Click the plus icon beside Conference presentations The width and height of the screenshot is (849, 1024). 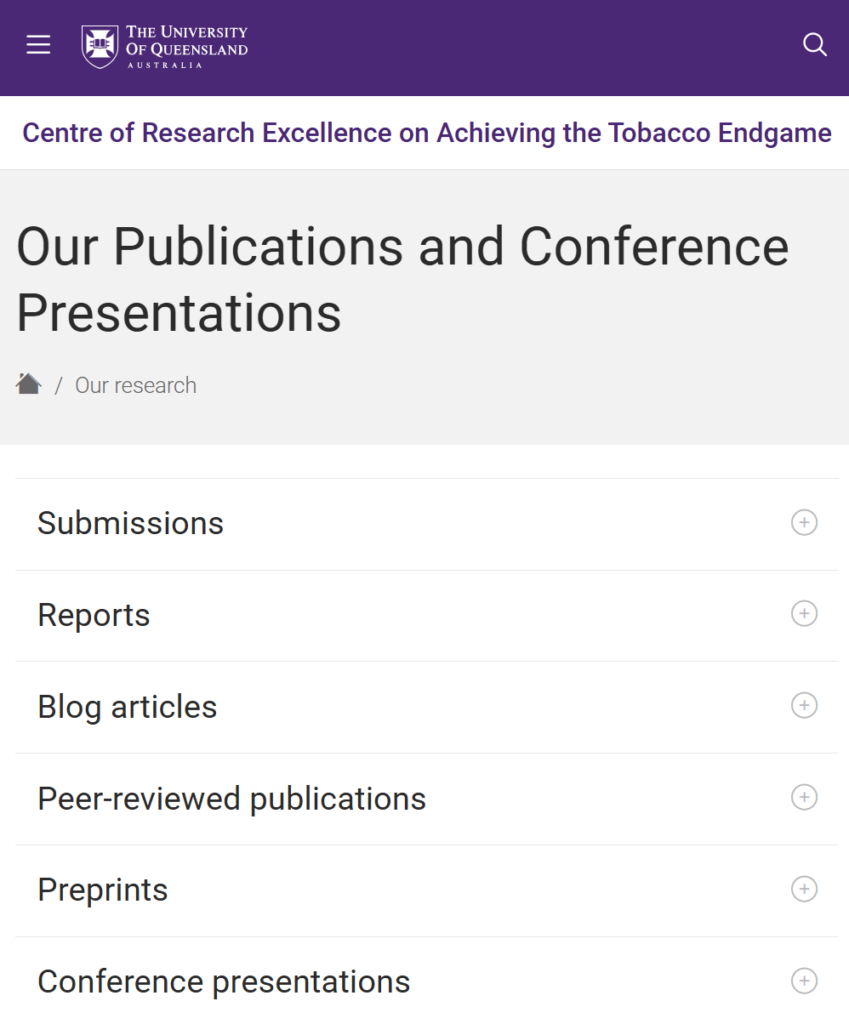[804, 981]
